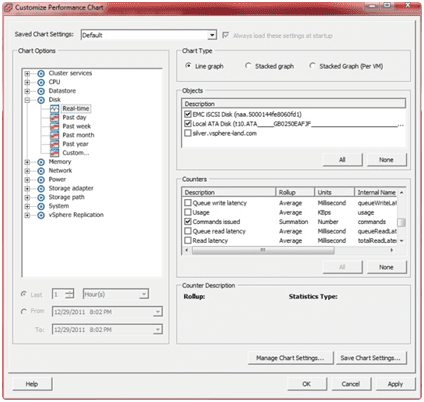Click Save Chart Settings... button

[x=371, y=358]
